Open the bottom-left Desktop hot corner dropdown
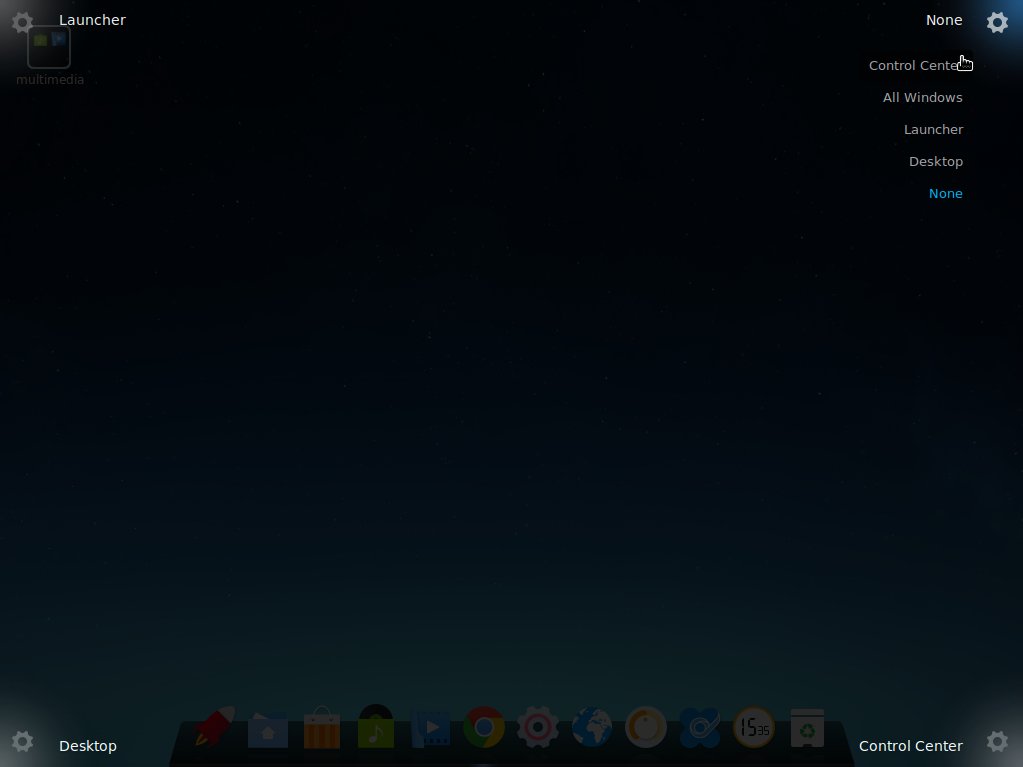This screenshot has height=767, width=1023. 87,746
